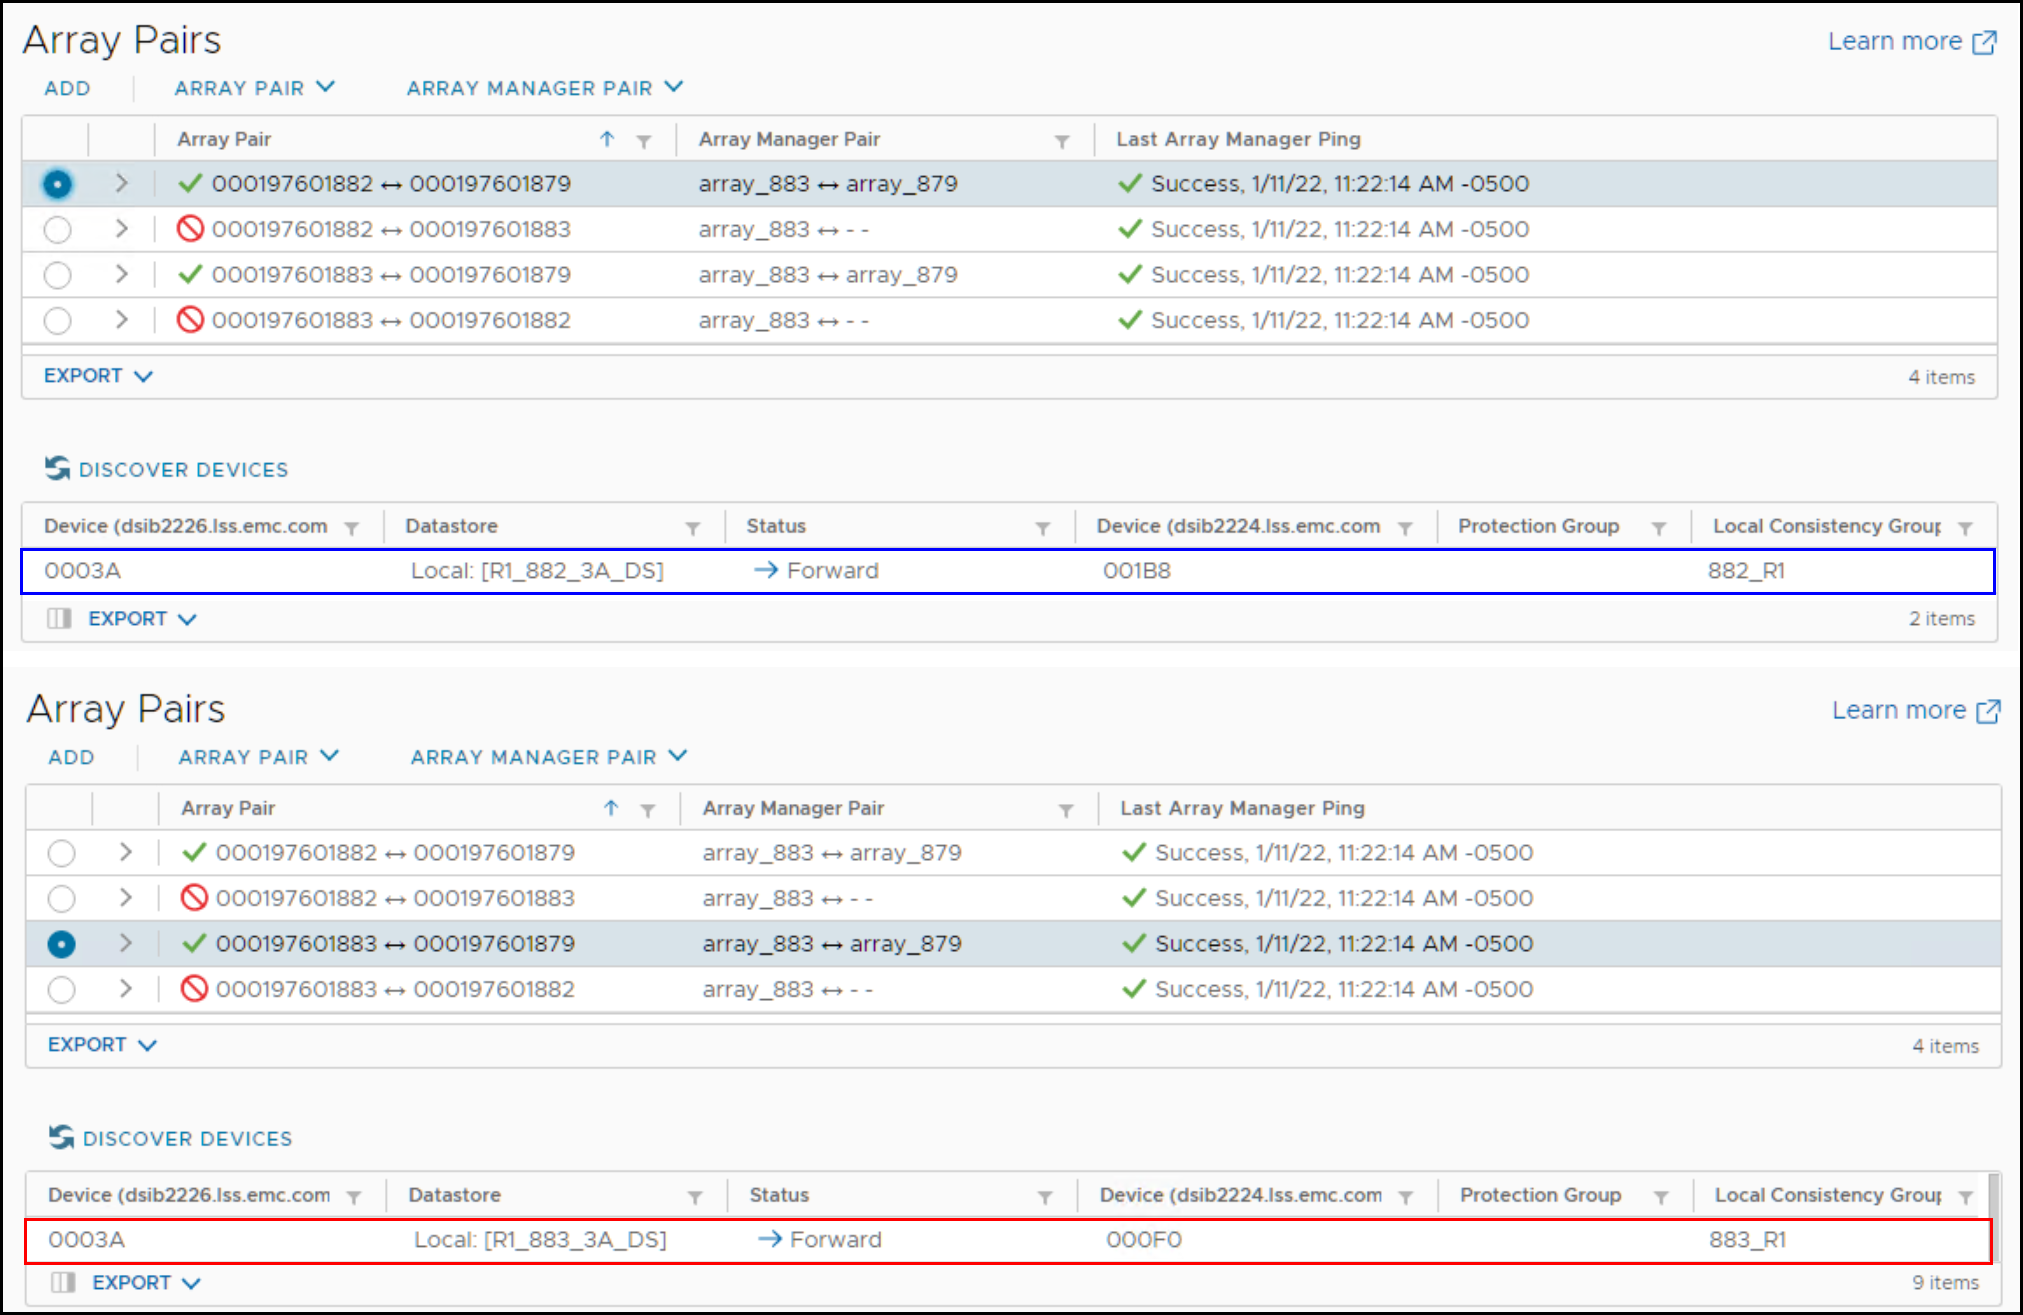Click the filter icon on Status column
This screenshot has height=1315, width=2023.
tap(1043, 526)
